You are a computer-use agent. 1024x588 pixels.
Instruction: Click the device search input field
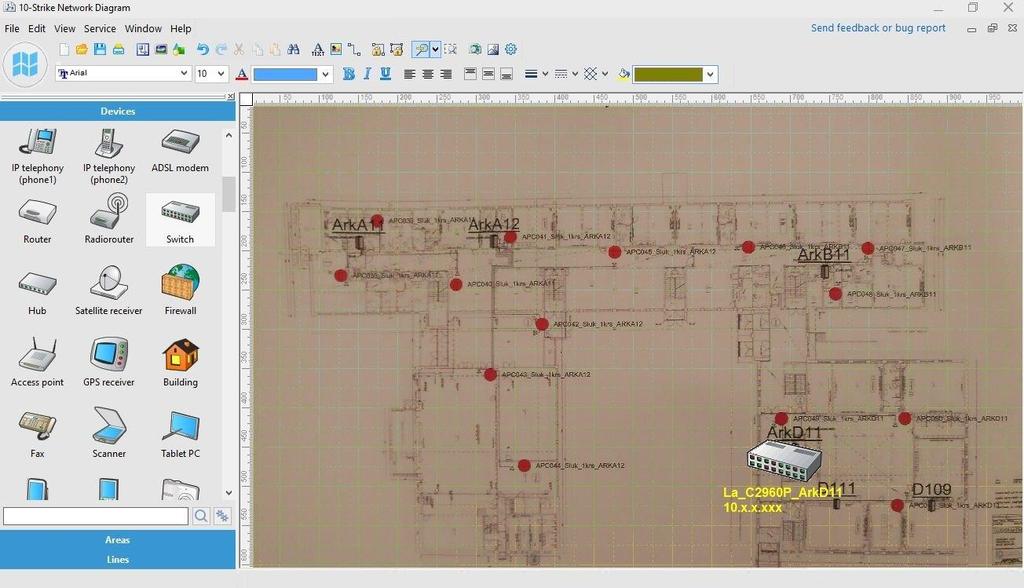(x=95, y=516)
